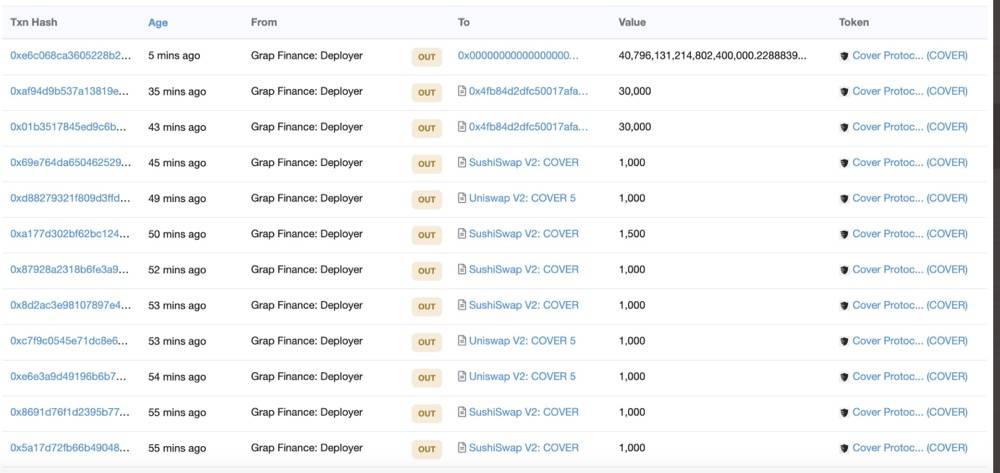Image resolution: width=1000 pixels, height=473 pixels.
Task: Open the Cover Protoc... (COVER) token link in the 30,000 row from 35 mins ago
Action: pos(910,91)
